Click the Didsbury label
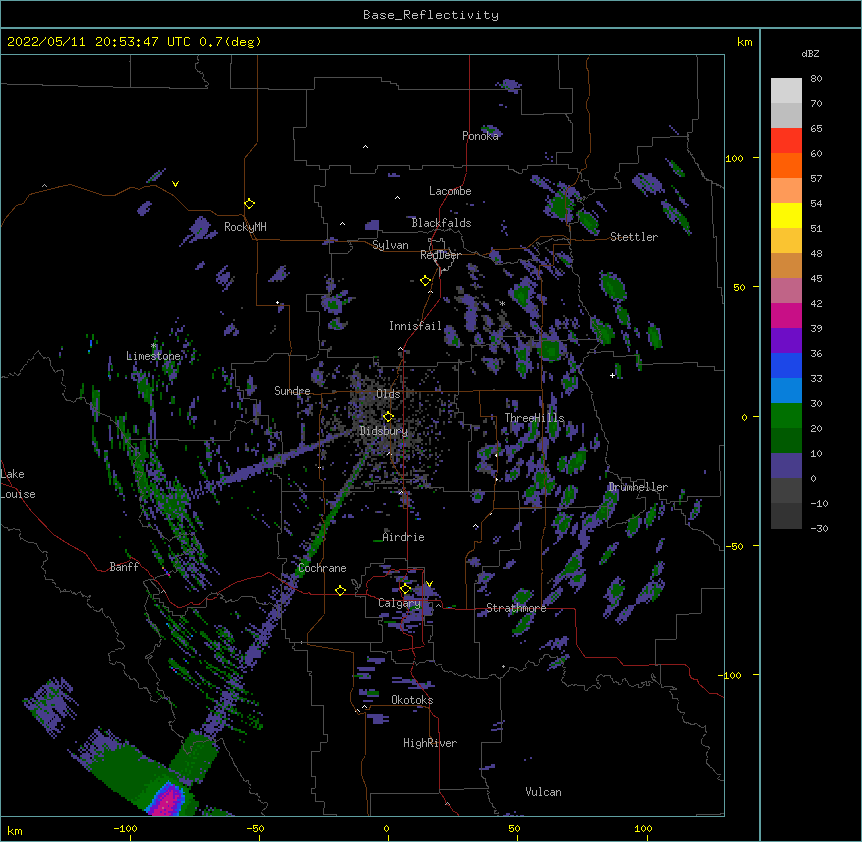 tap(384, 431)
